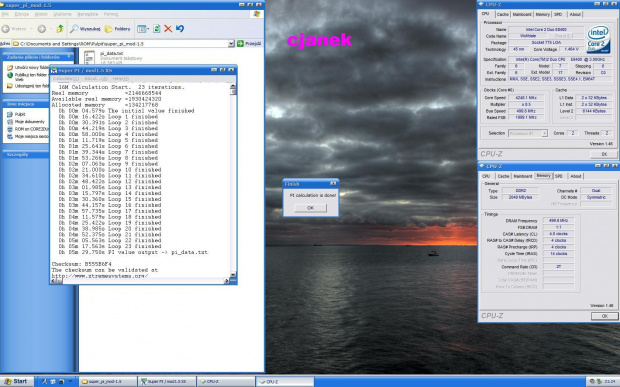Viewport: 620px width, 387px height.
Task: Click the Forward arrow in Explorer toolbar
Action: click(42, 28)
